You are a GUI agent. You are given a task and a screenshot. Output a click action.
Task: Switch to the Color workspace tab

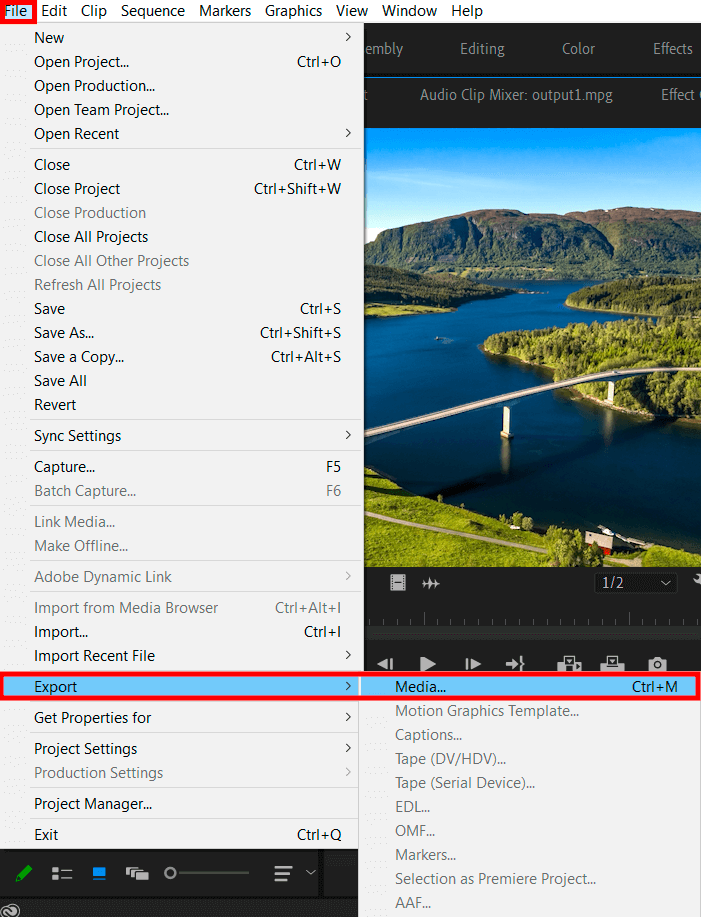point(578,49)
